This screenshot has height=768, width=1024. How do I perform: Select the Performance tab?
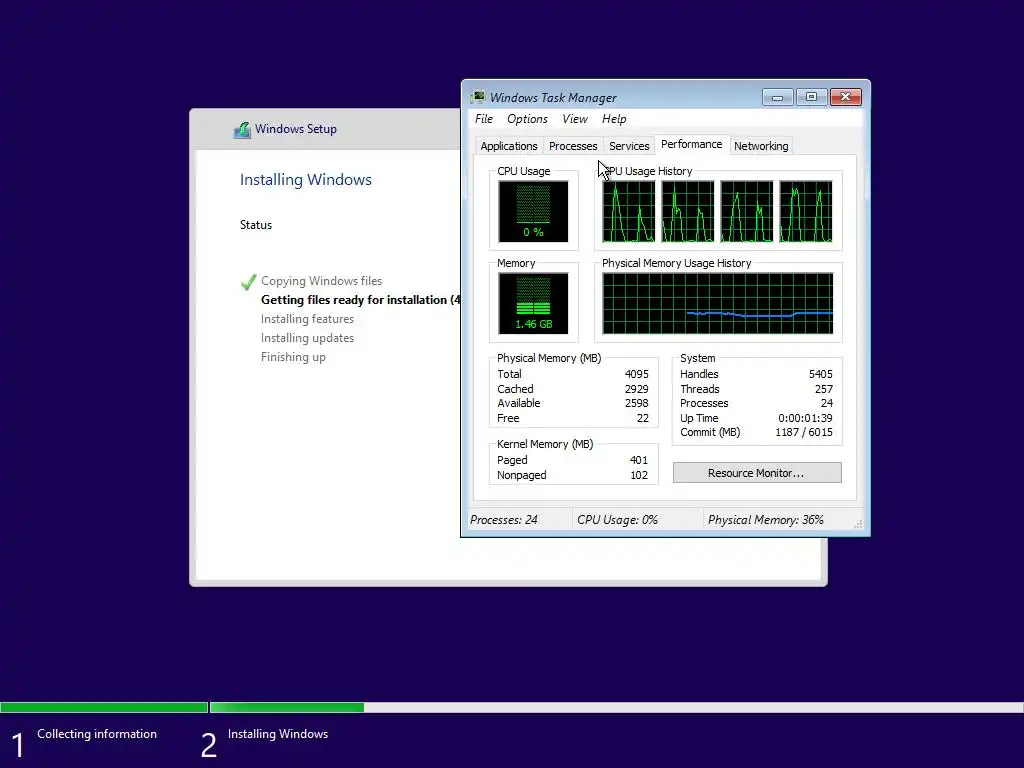coord(692,144)
